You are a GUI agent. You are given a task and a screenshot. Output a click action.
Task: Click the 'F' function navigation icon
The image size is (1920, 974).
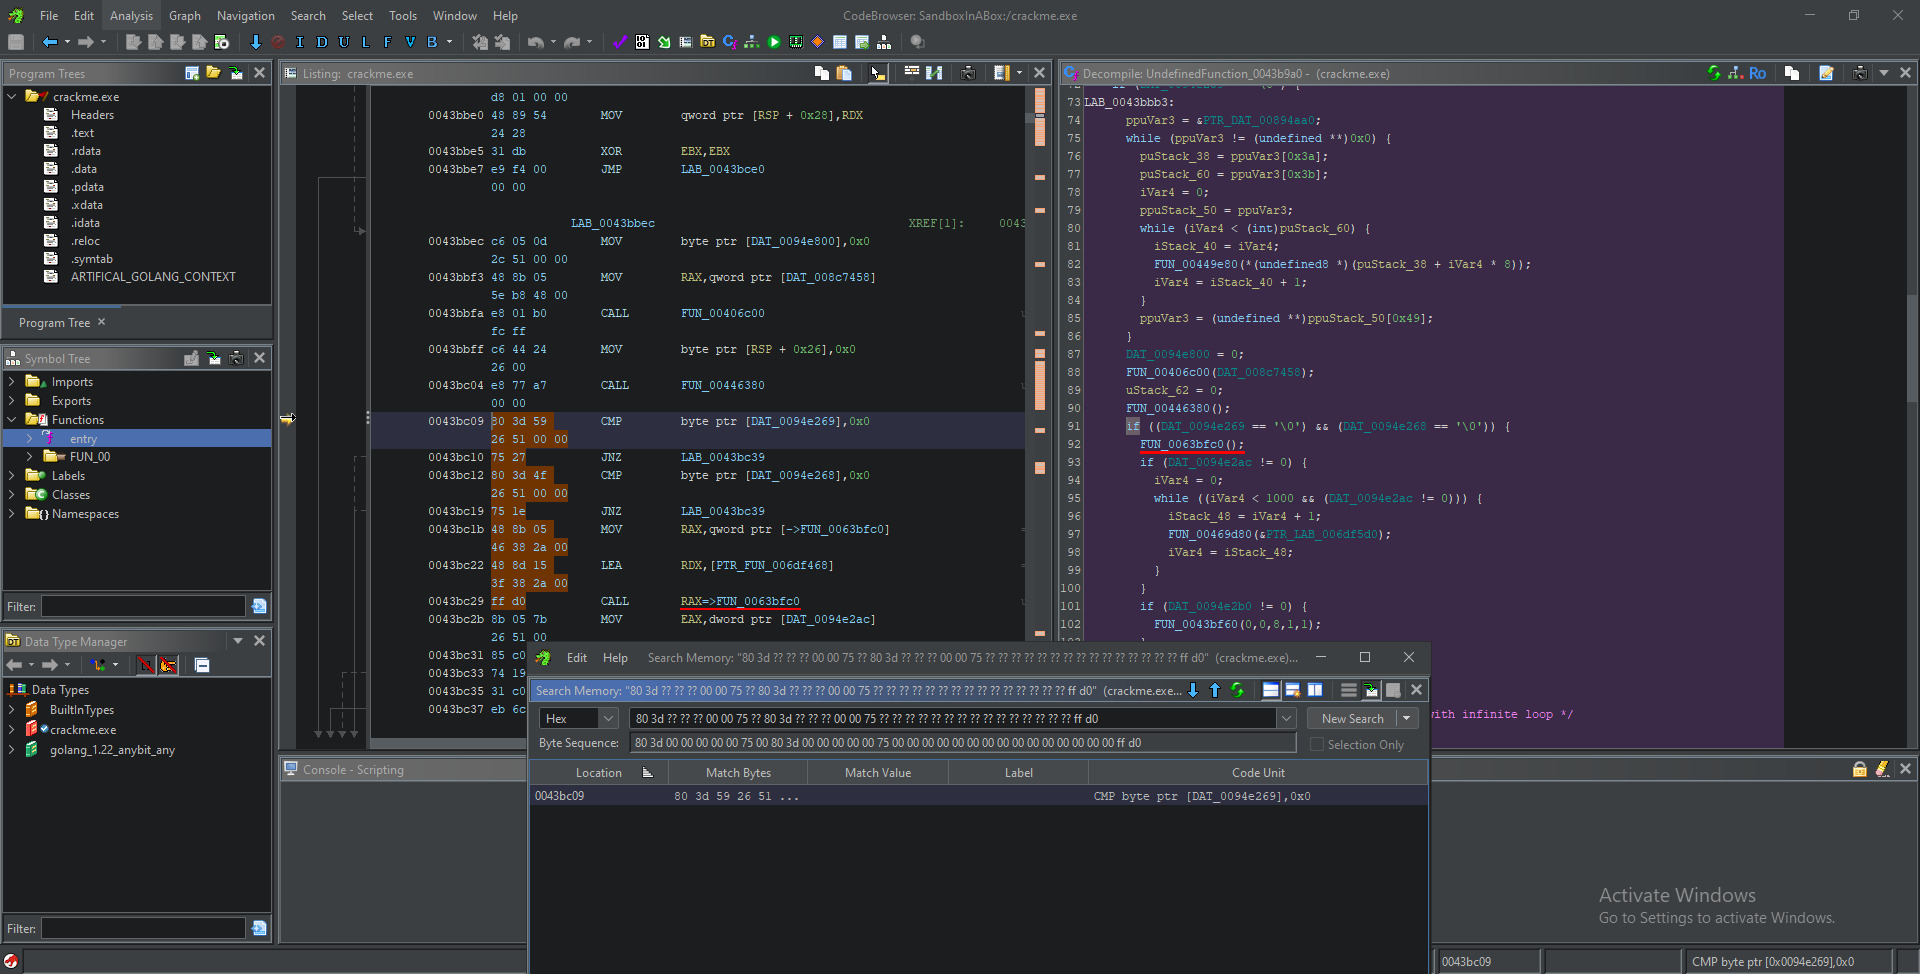[388, 42]
